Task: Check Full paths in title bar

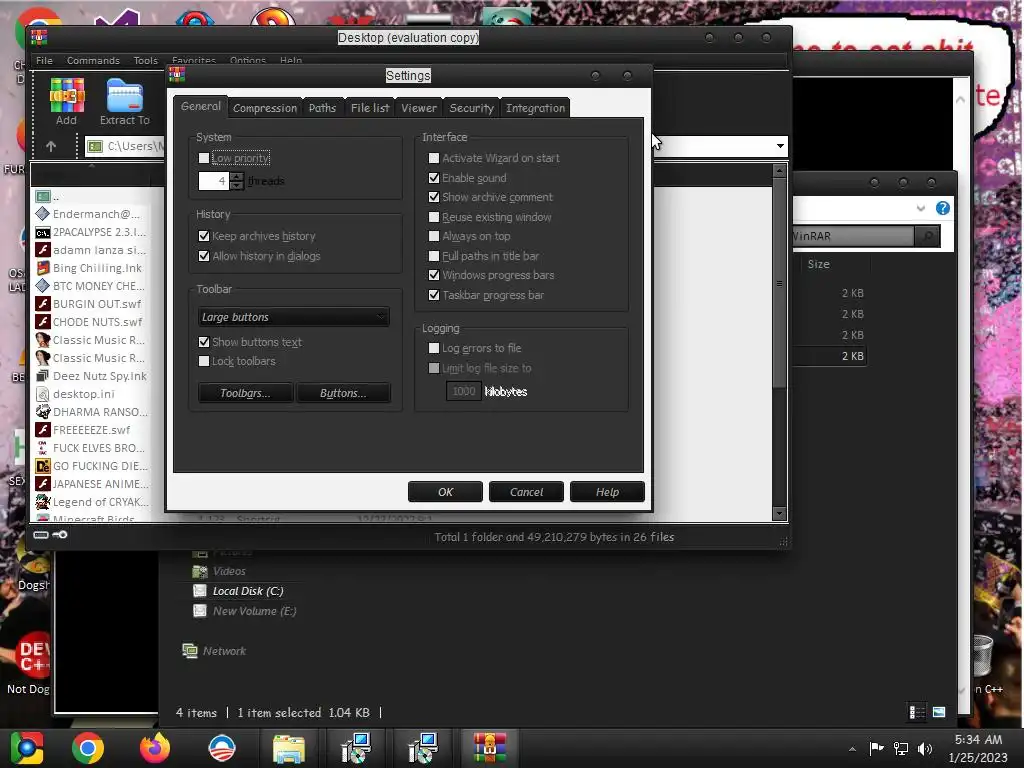Action: tap(434, 256)
